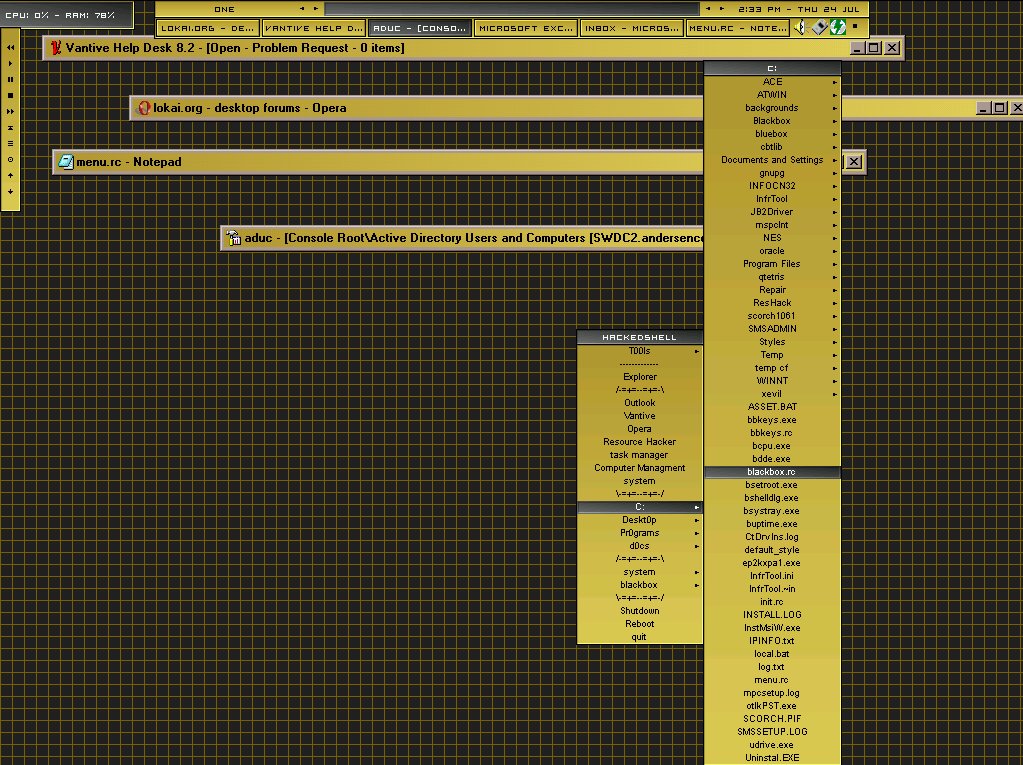
Task: Activate the ADUC - [CONSO... taskbar button
Action: click(420, 28)
